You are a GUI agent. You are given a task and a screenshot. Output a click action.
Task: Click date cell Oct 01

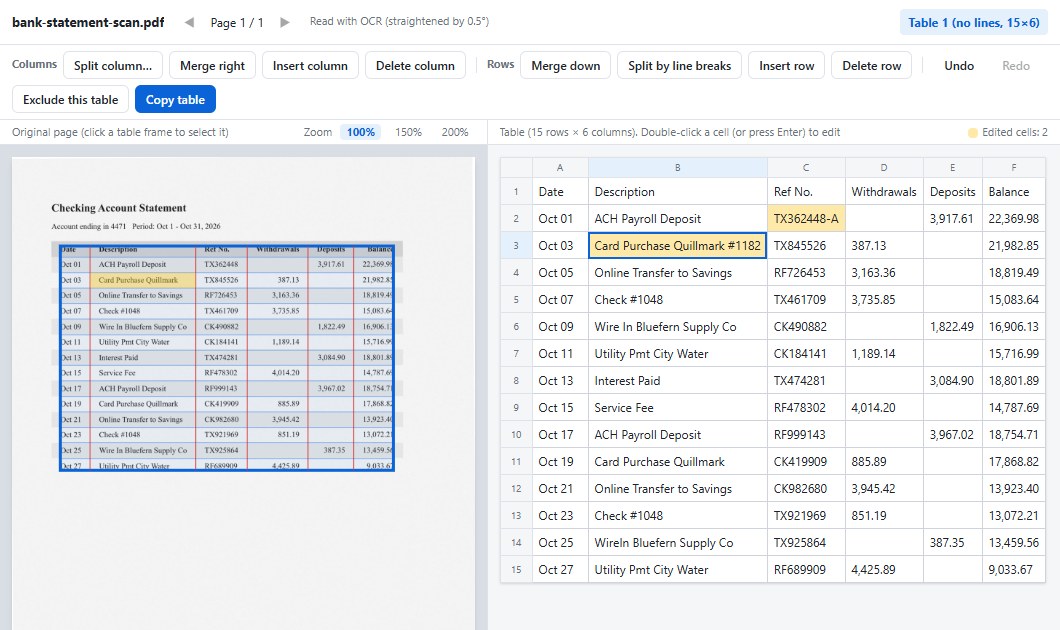pos(560,218)
